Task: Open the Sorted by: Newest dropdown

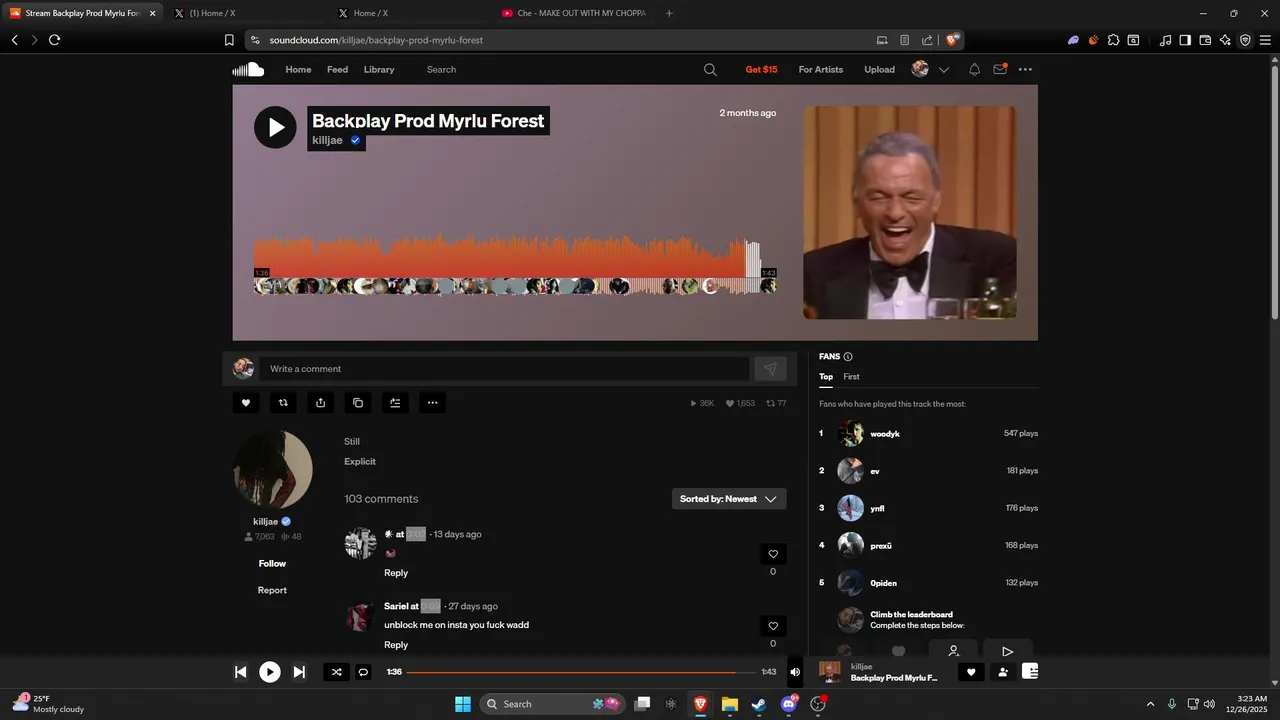Action: point(729,499)
